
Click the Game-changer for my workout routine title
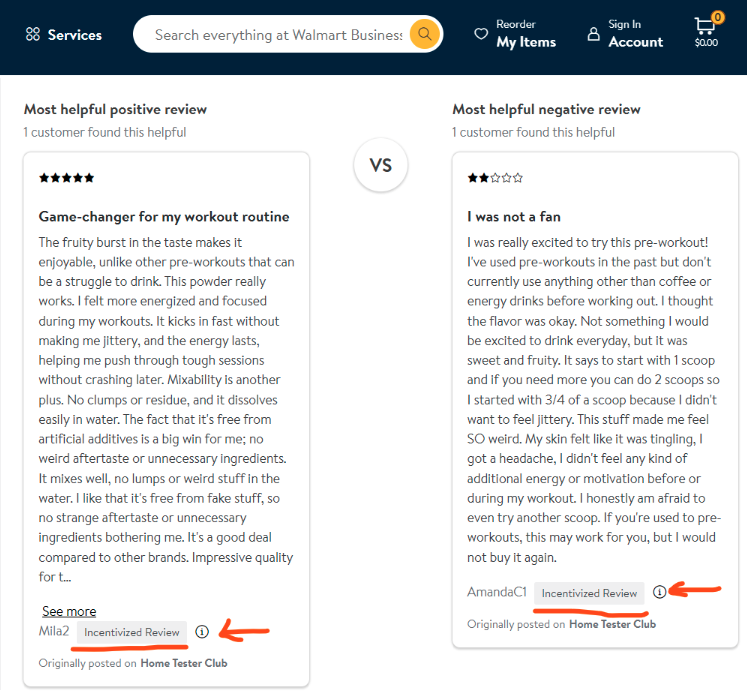[x=164, y=217]
